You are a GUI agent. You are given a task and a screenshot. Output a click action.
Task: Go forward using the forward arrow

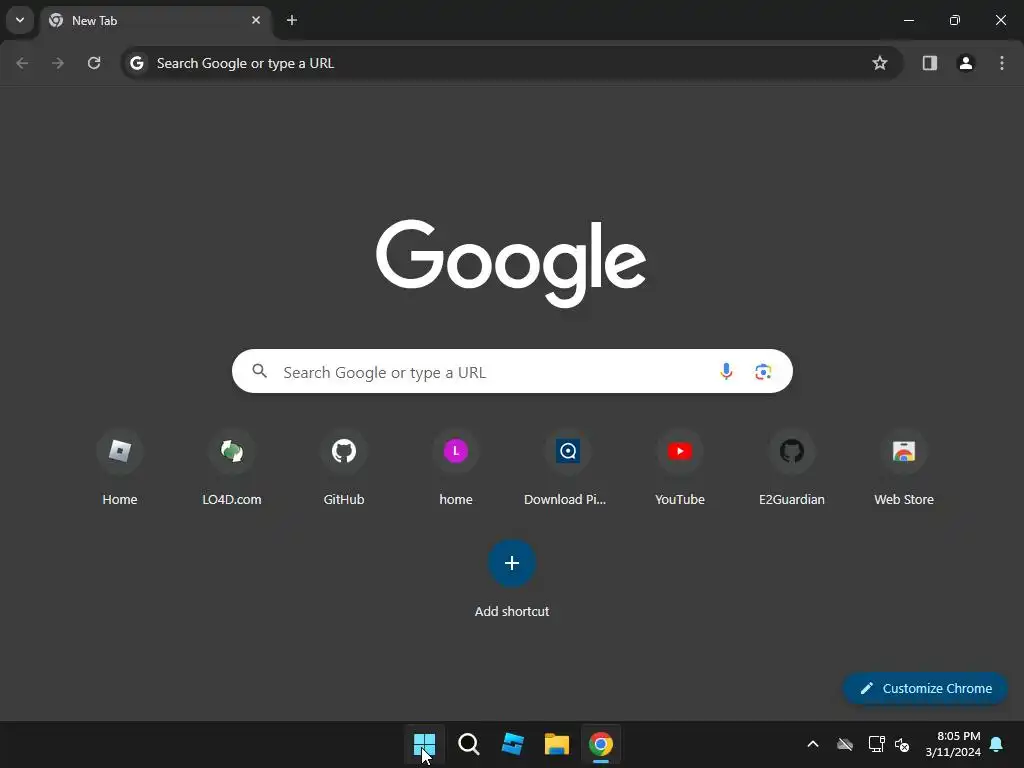tap(58, 63)
